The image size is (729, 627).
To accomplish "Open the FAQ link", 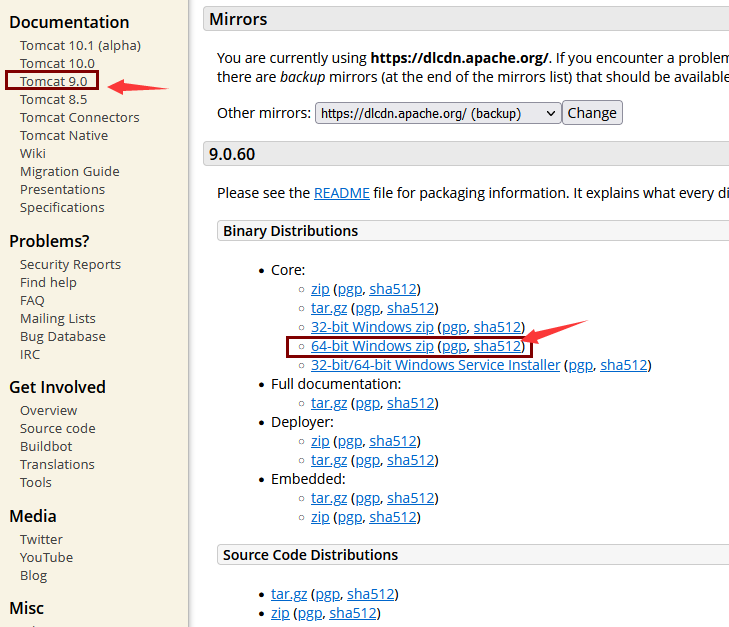I will 32,301.
